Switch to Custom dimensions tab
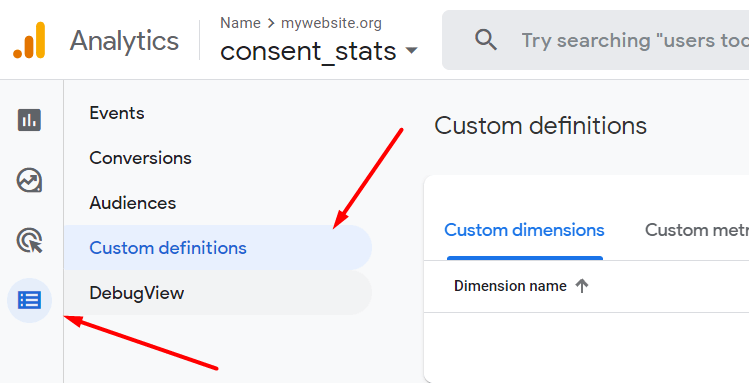749x383 pixels. pos(524,231)
